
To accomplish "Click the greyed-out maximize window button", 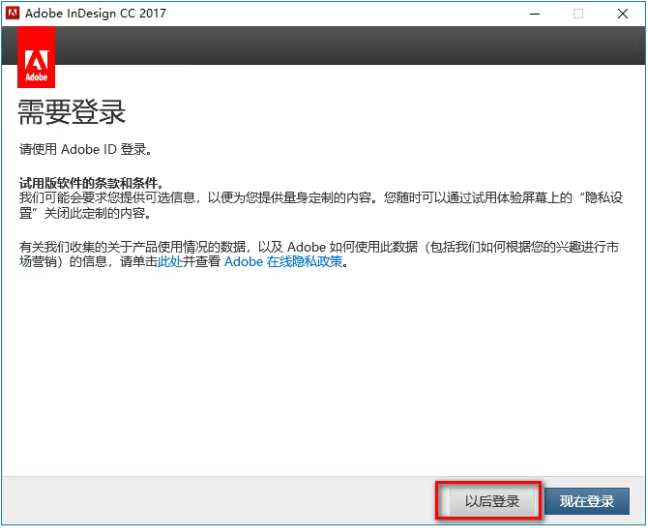I will [x=578, y=14].
